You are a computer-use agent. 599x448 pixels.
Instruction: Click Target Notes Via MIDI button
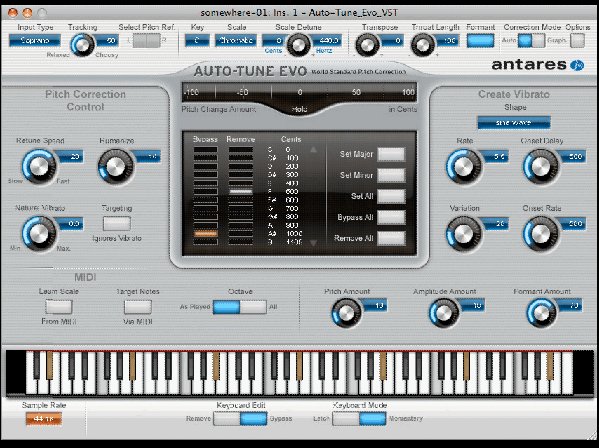point(138,306)
